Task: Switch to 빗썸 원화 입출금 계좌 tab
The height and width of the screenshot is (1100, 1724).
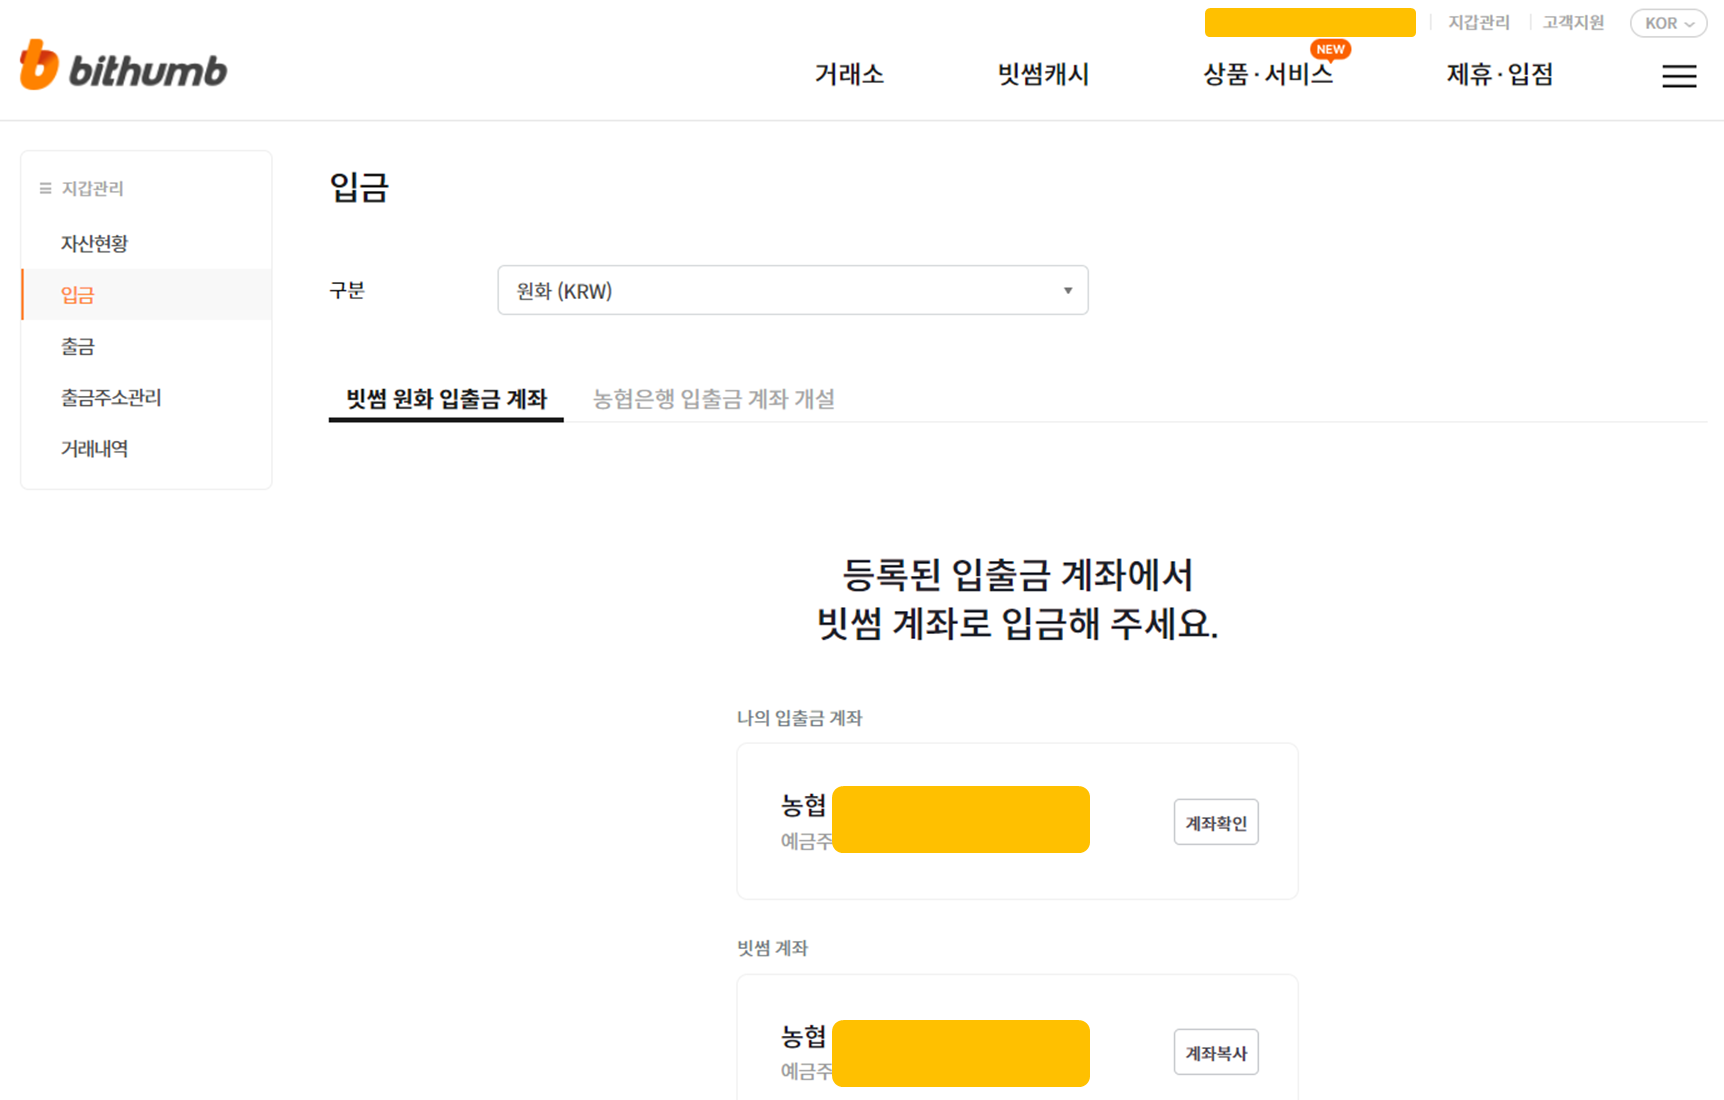Action: click(446, 399)
